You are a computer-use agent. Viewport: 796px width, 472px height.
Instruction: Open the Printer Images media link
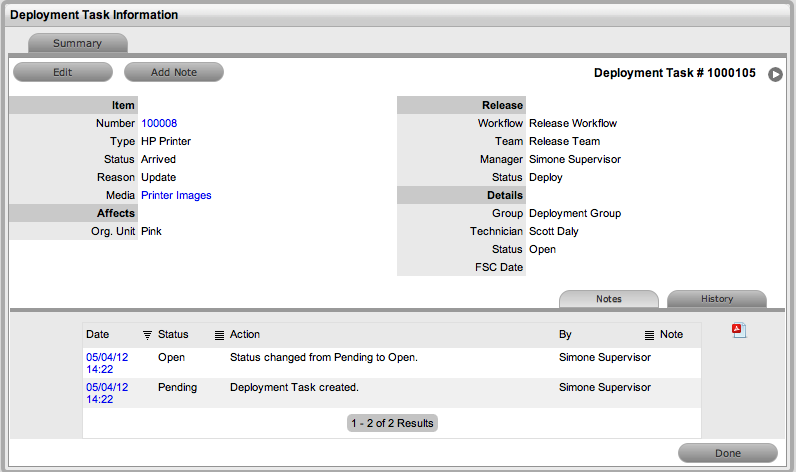(x=176, y=196)
